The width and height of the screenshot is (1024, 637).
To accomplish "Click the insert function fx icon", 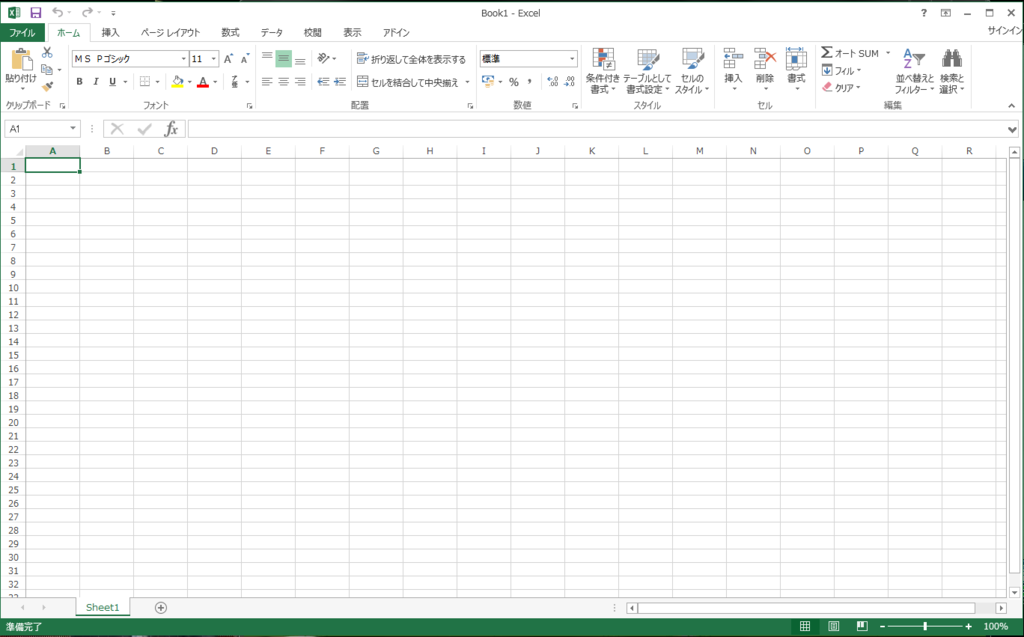I will [x=171, y=129].
